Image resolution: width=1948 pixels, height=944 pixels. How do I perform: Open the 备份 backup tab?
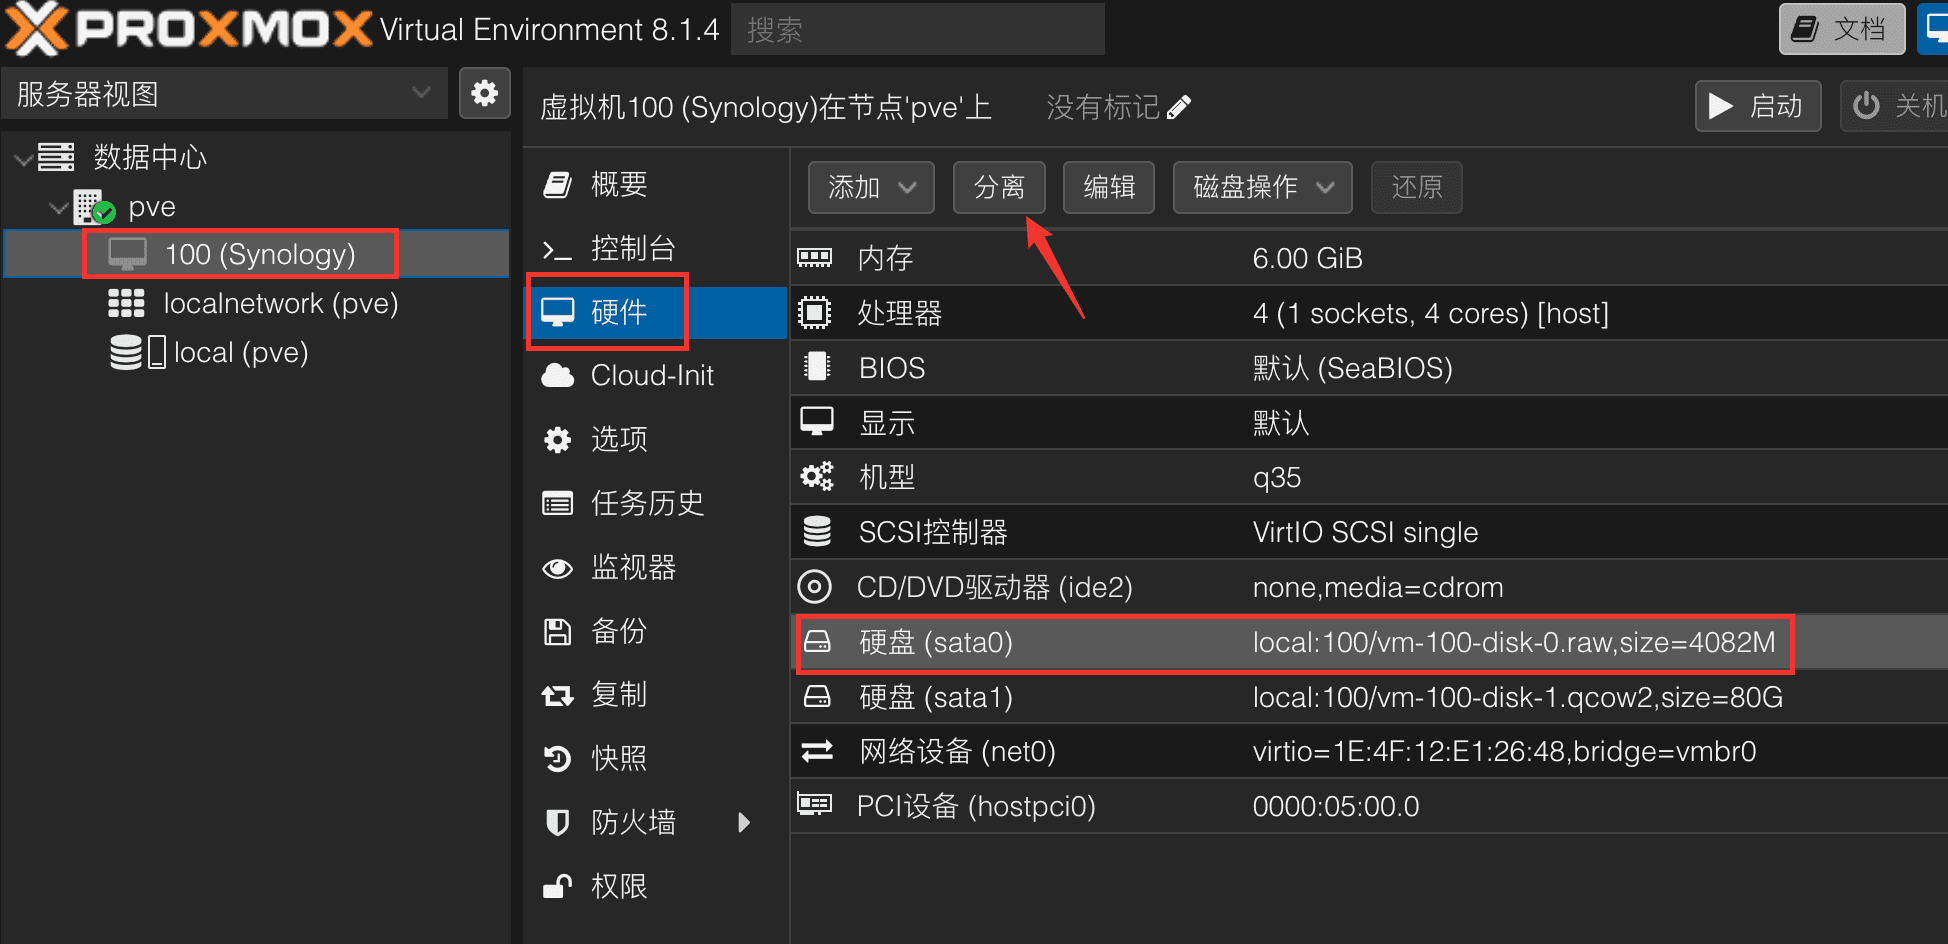pyautogui.click(x=656, y=631)
